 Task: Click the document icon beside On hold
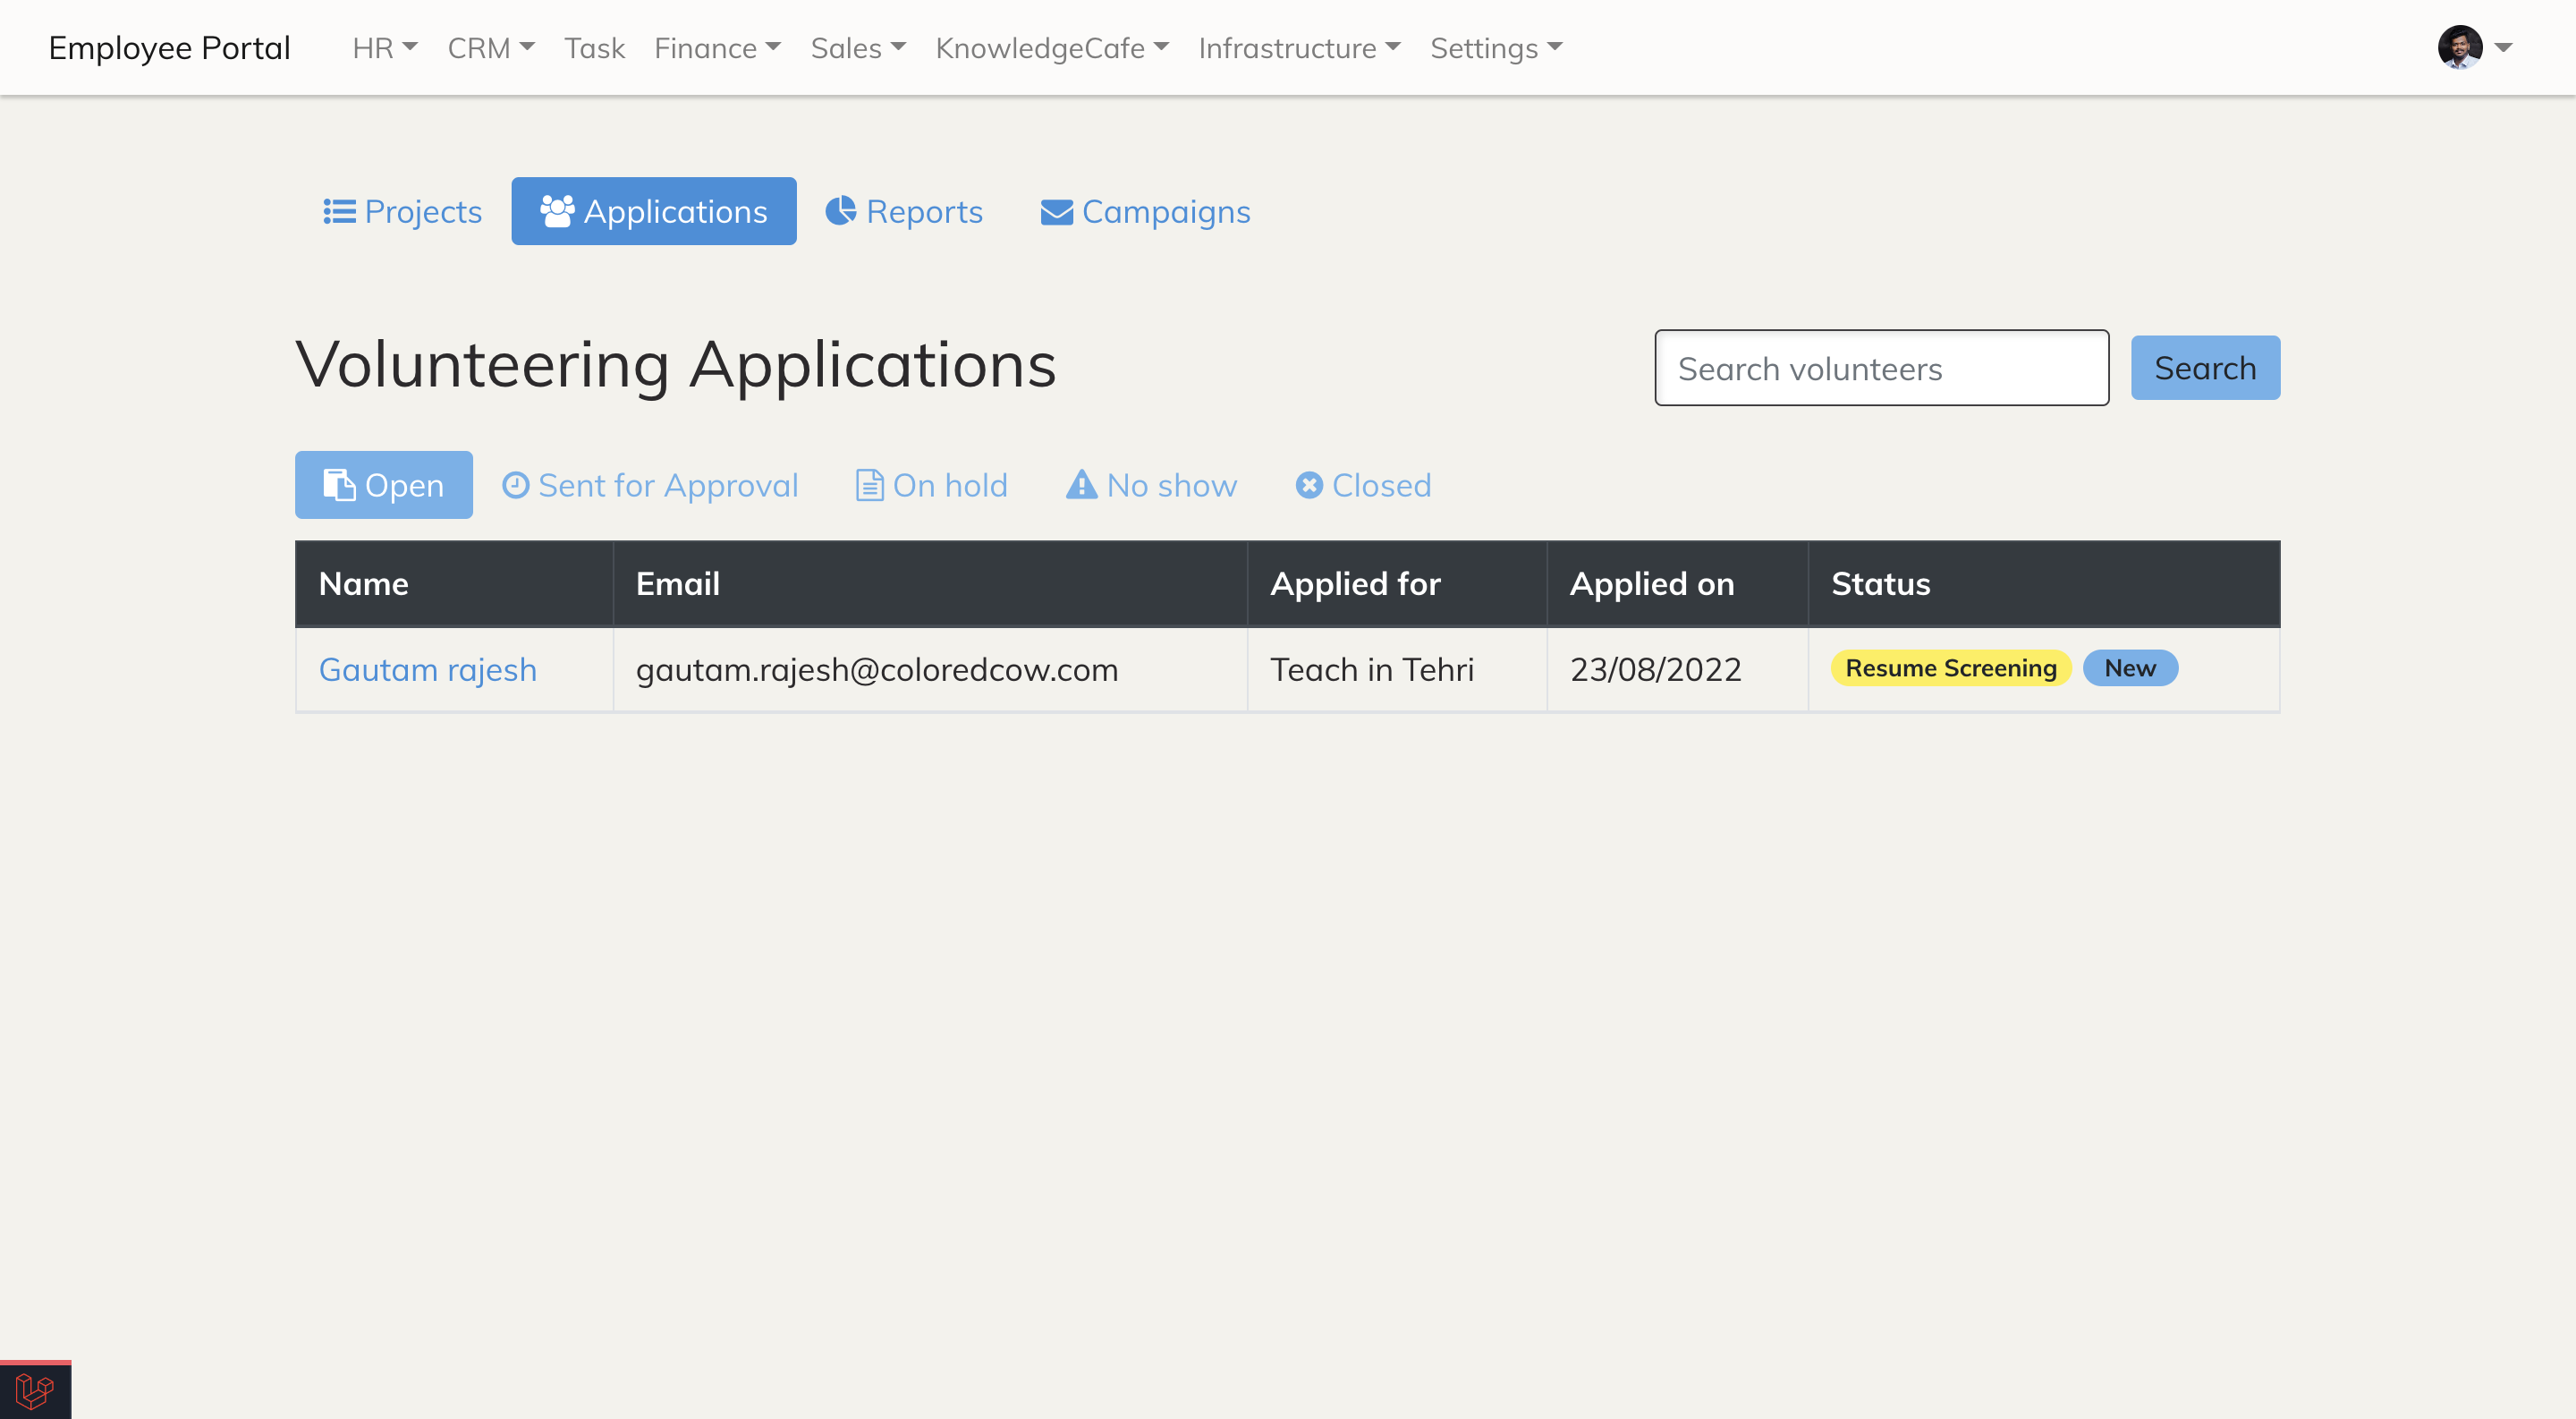tap(868, 485)
